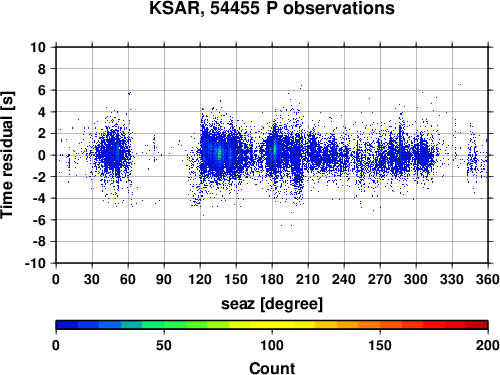The width and height of the screenshot is (500, 375).
Task: Click the colorbar tick label 200
Action: 487,345
